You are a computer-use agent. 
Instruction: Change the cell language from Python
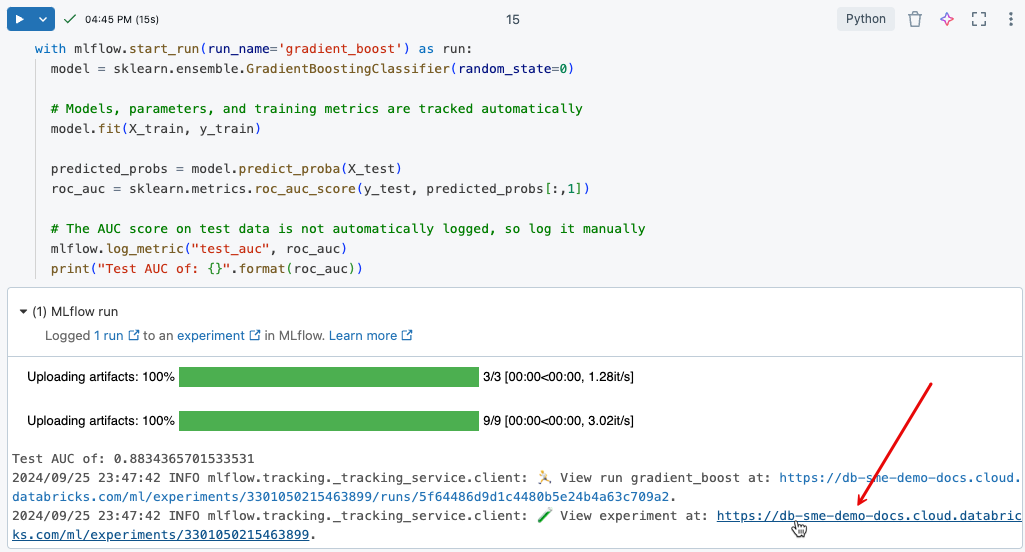(865, 19)
